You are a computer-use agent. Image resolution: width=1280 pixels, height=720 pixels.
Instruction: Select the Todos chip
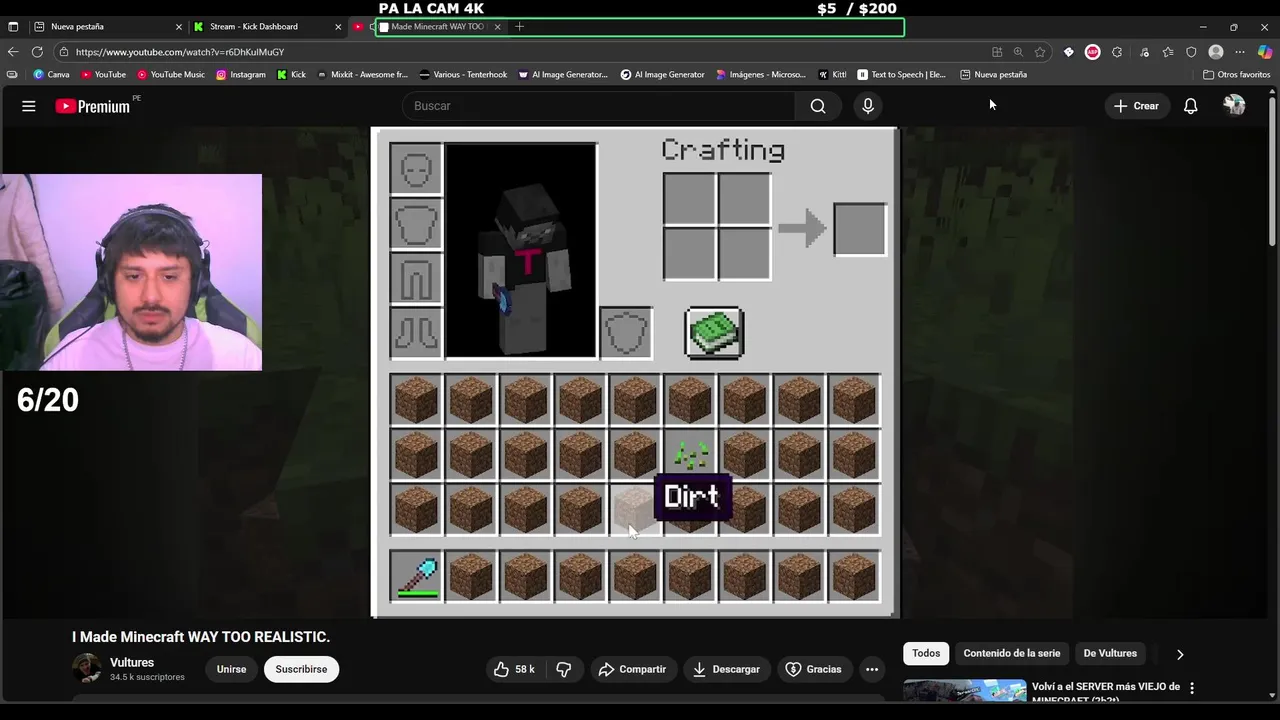tap(926, 654)
